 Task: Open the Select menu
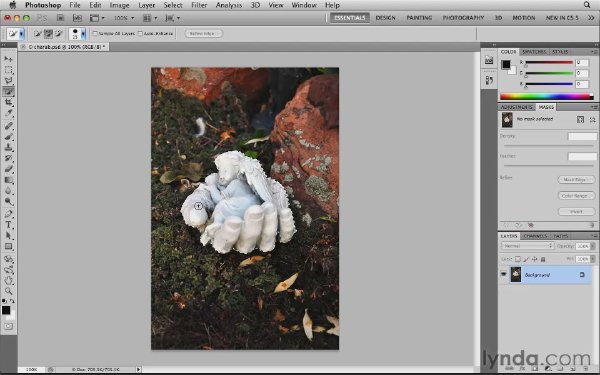[173, 5]
